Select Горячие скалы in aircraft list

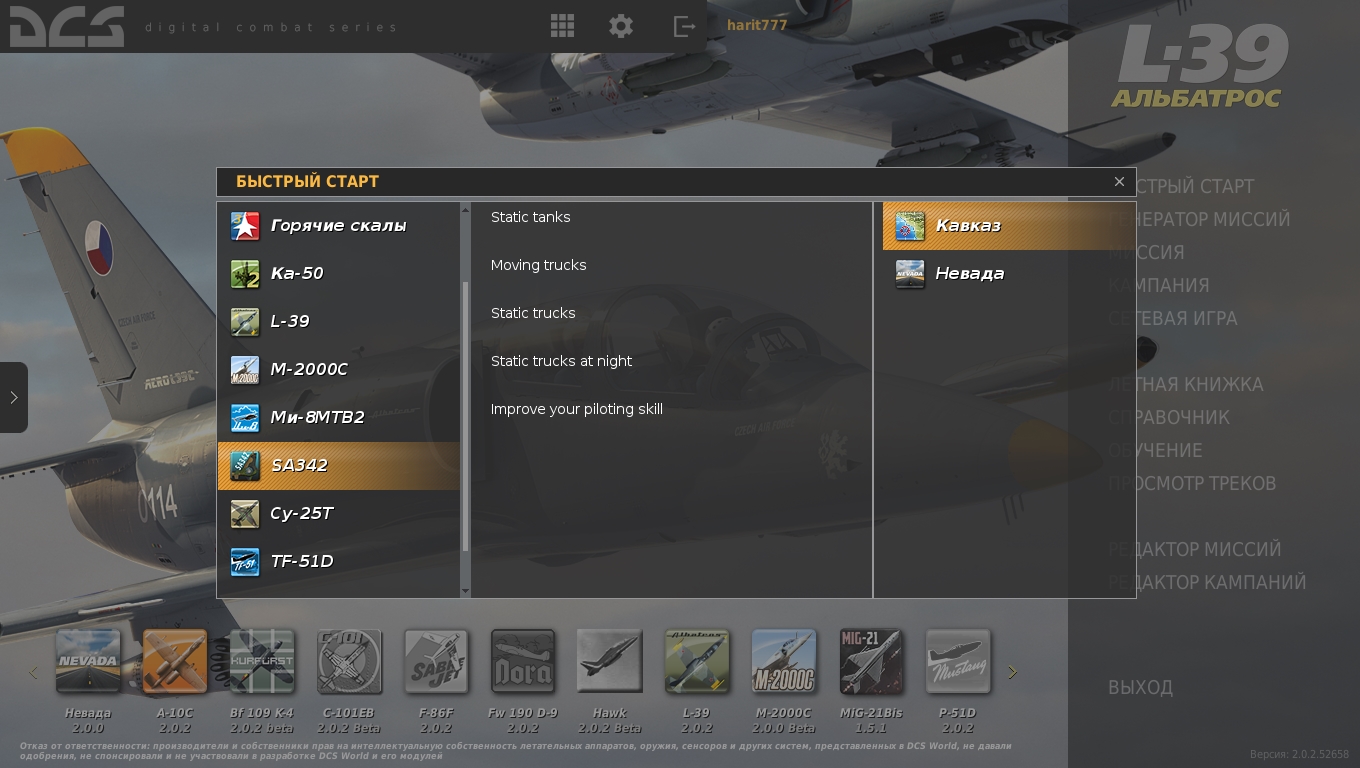coord(339,226)
